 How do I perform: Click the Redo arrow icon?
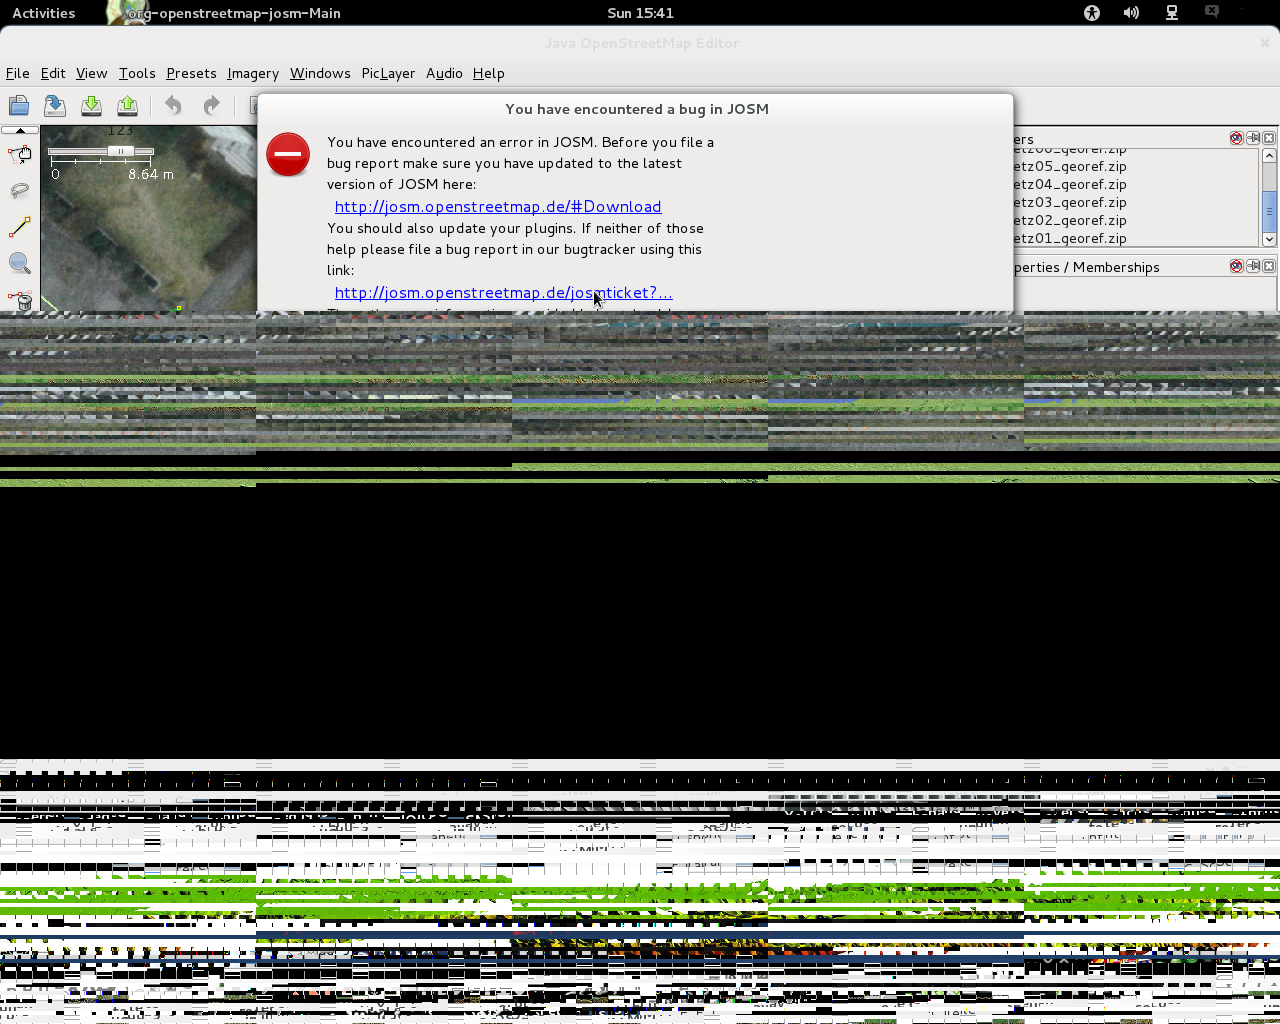pyautogui.click(x=211, y=105)
